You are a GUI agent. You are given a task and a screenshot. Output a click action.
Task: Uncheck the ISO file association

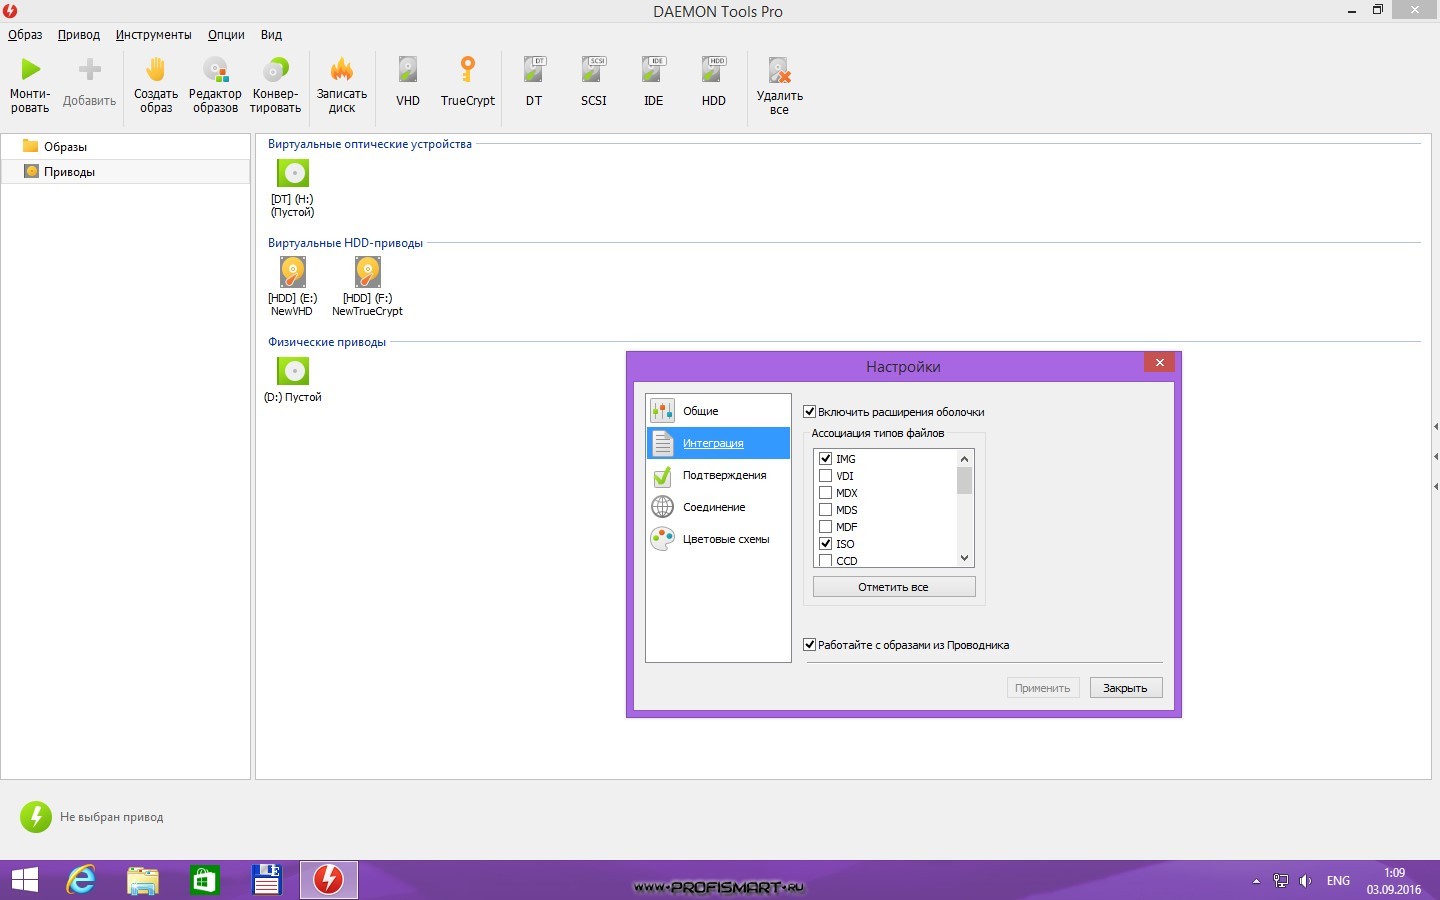[x=826, y=543]
